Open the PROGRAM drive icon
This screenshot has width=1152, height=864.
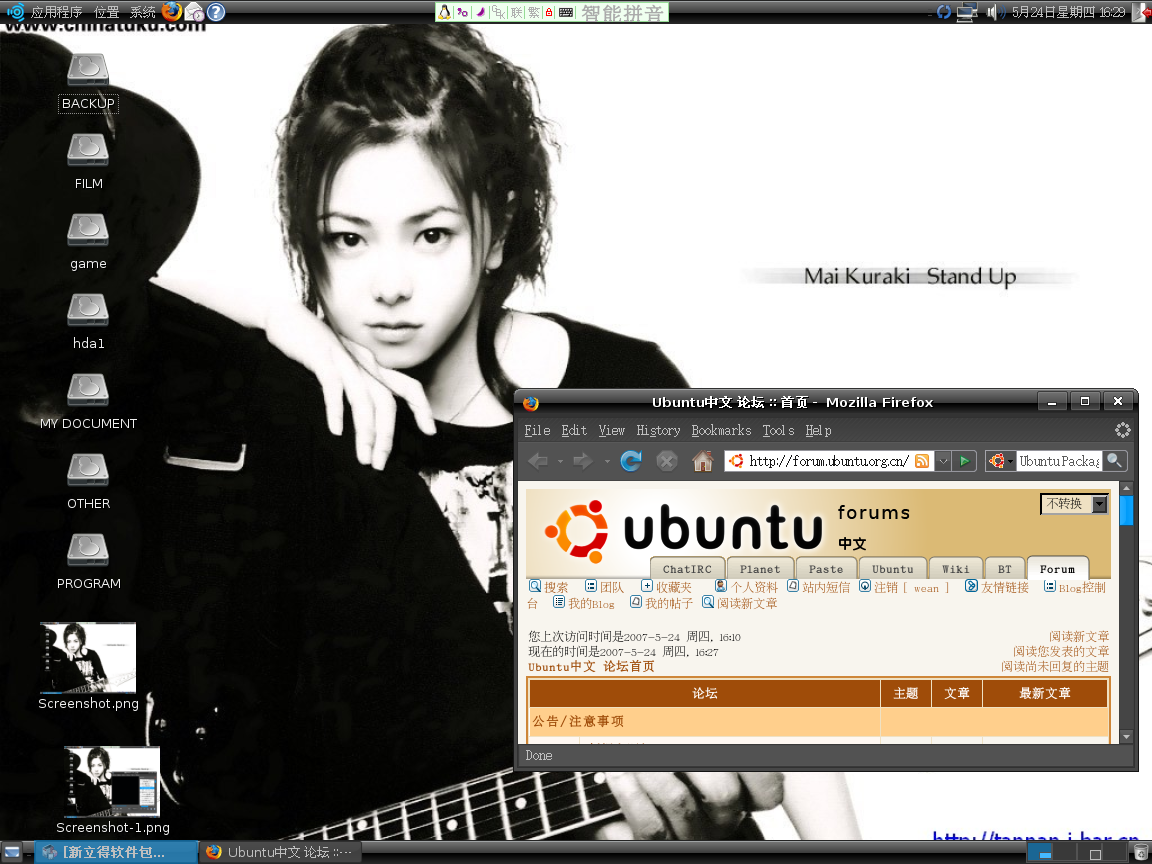click(x=88, y=562)
